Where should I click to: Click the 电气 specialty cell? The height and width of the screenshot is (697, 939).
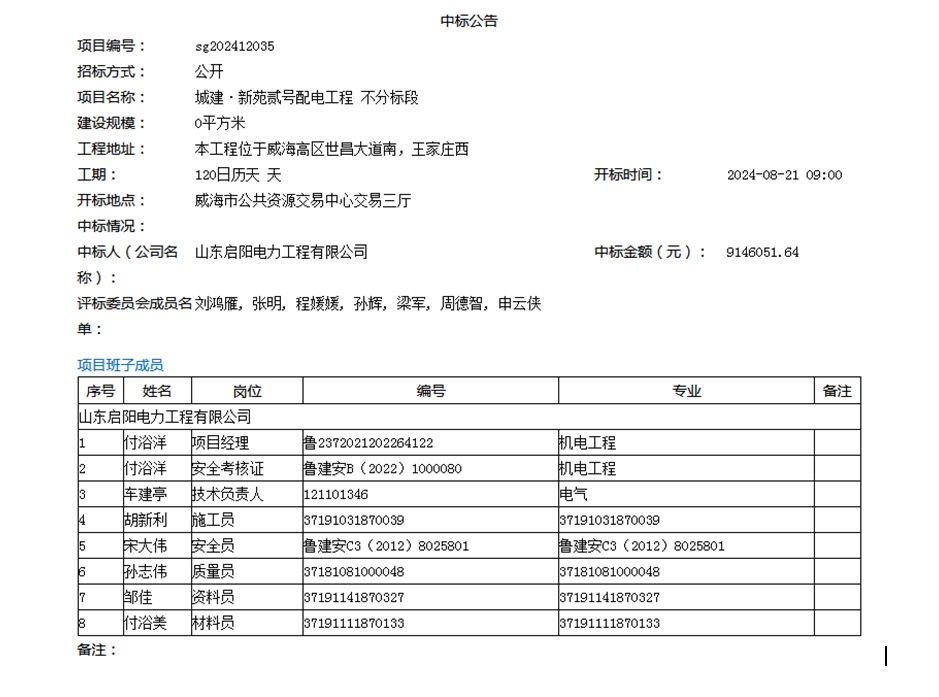574,495
